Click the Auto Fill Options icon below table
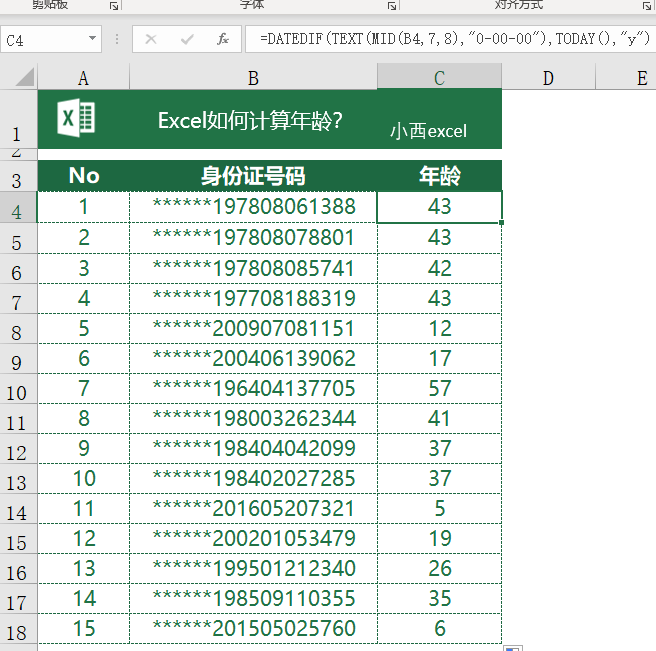Viewport: 656px width, 651px height. click(x=512, y=648)
